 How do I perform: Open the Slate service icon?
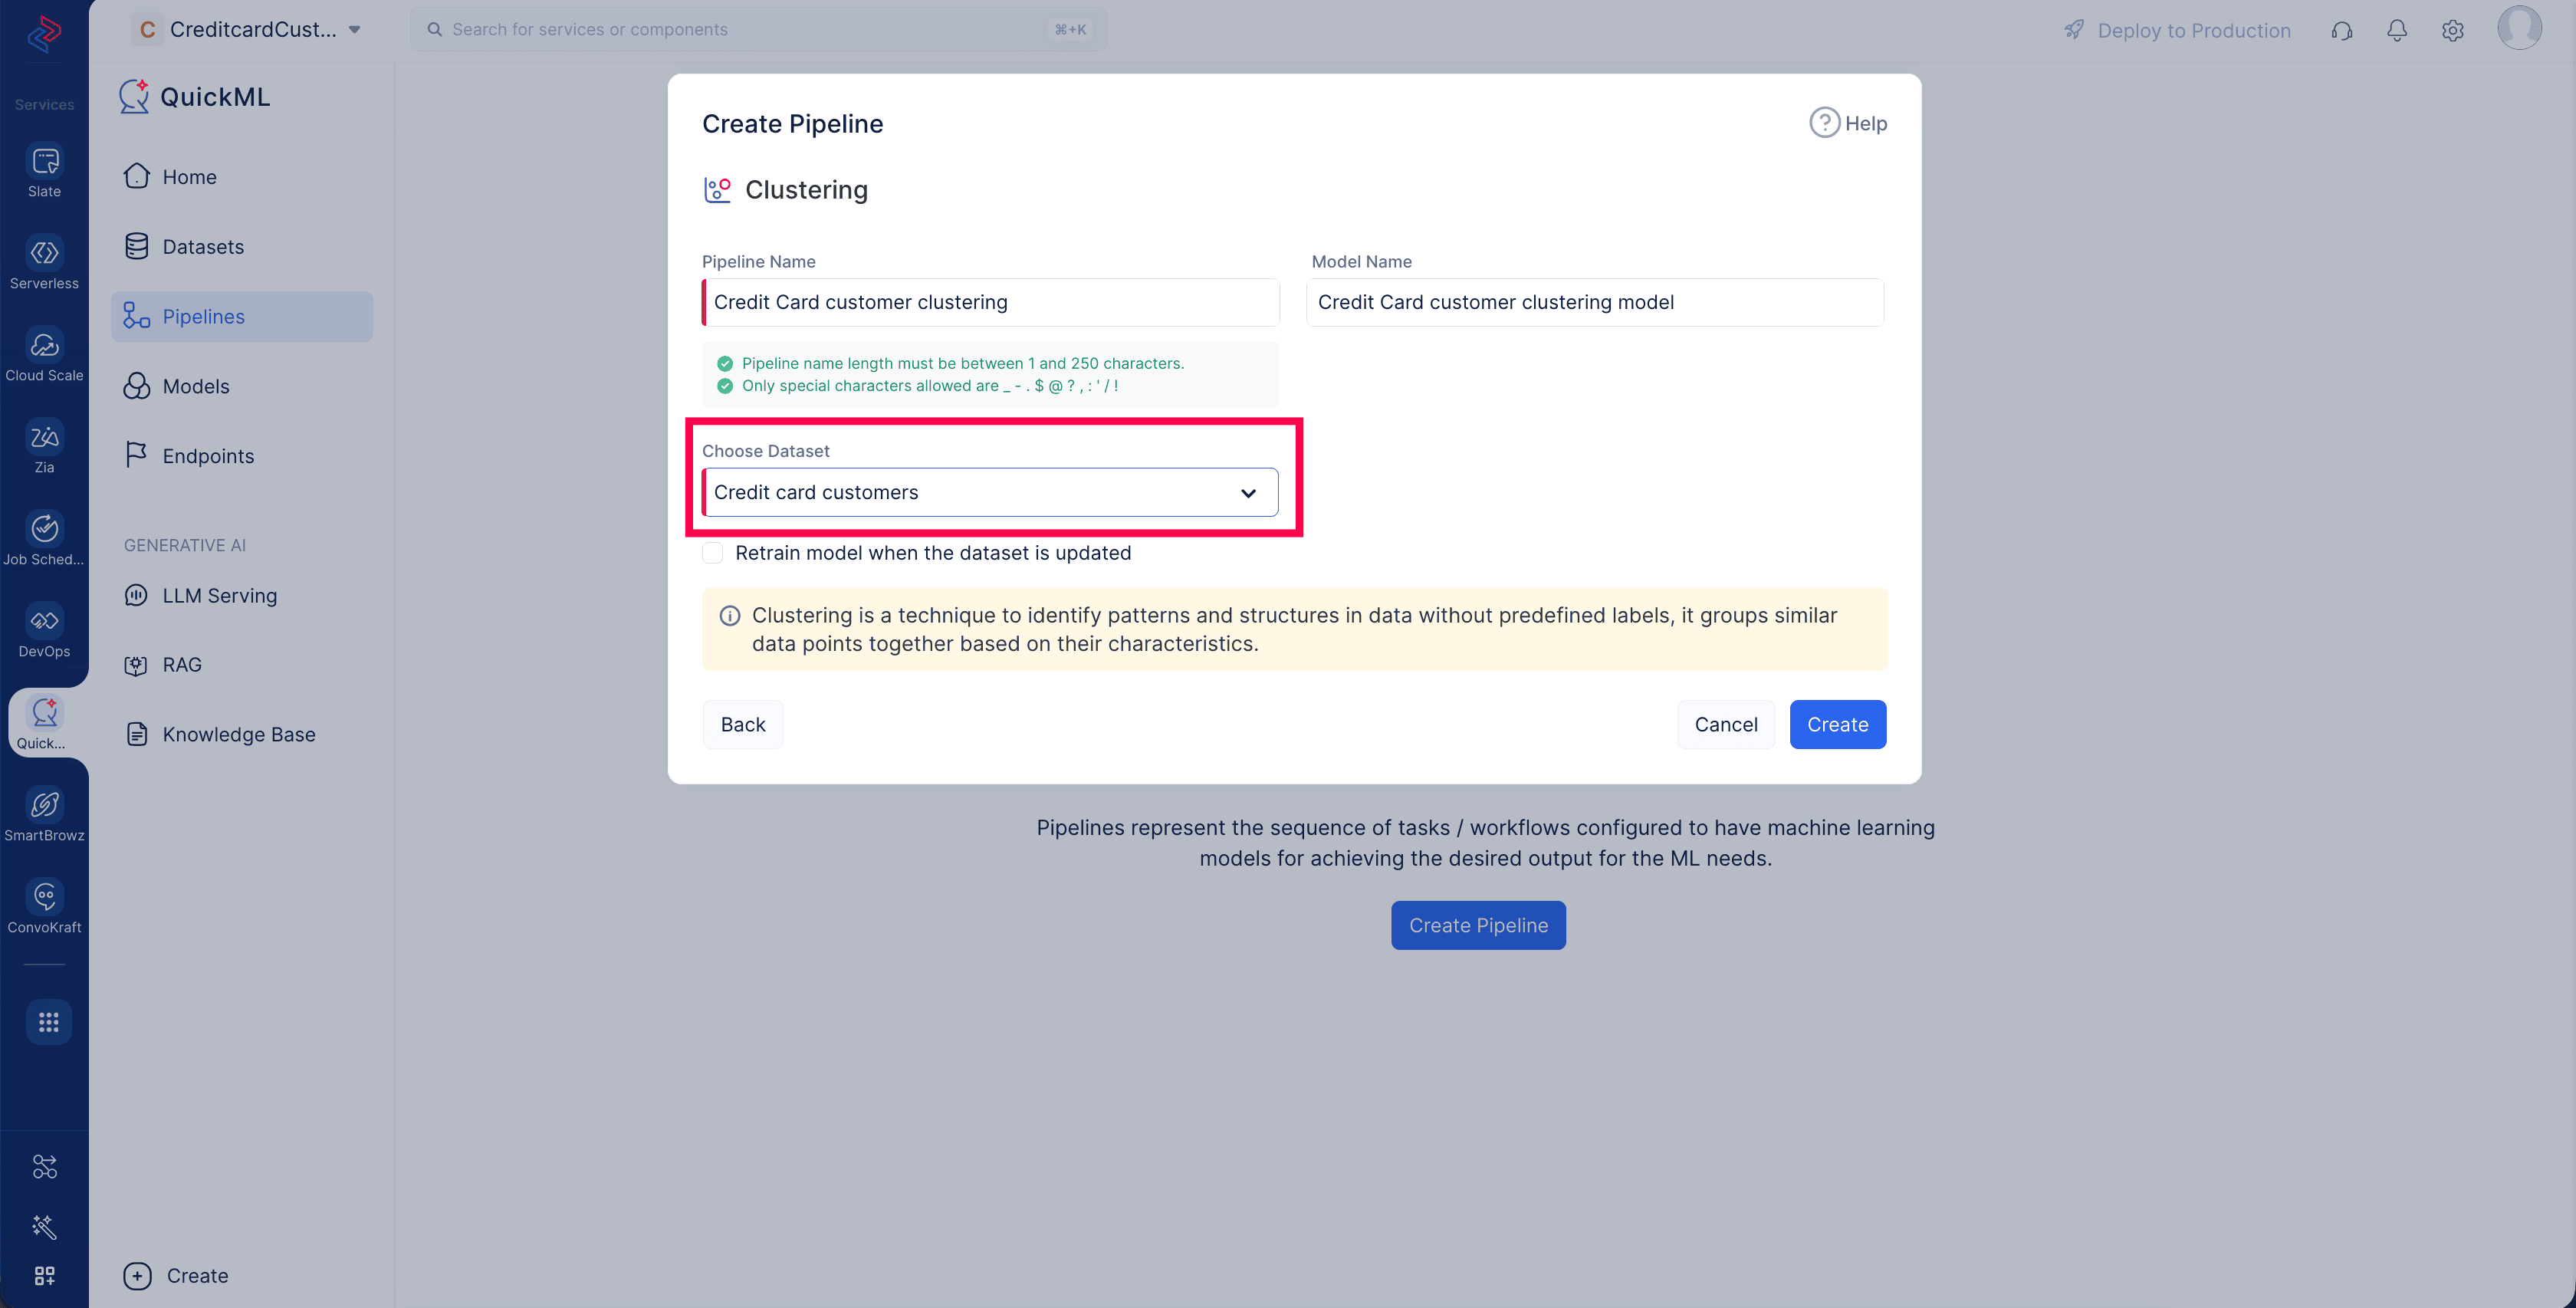click(44, 162)
